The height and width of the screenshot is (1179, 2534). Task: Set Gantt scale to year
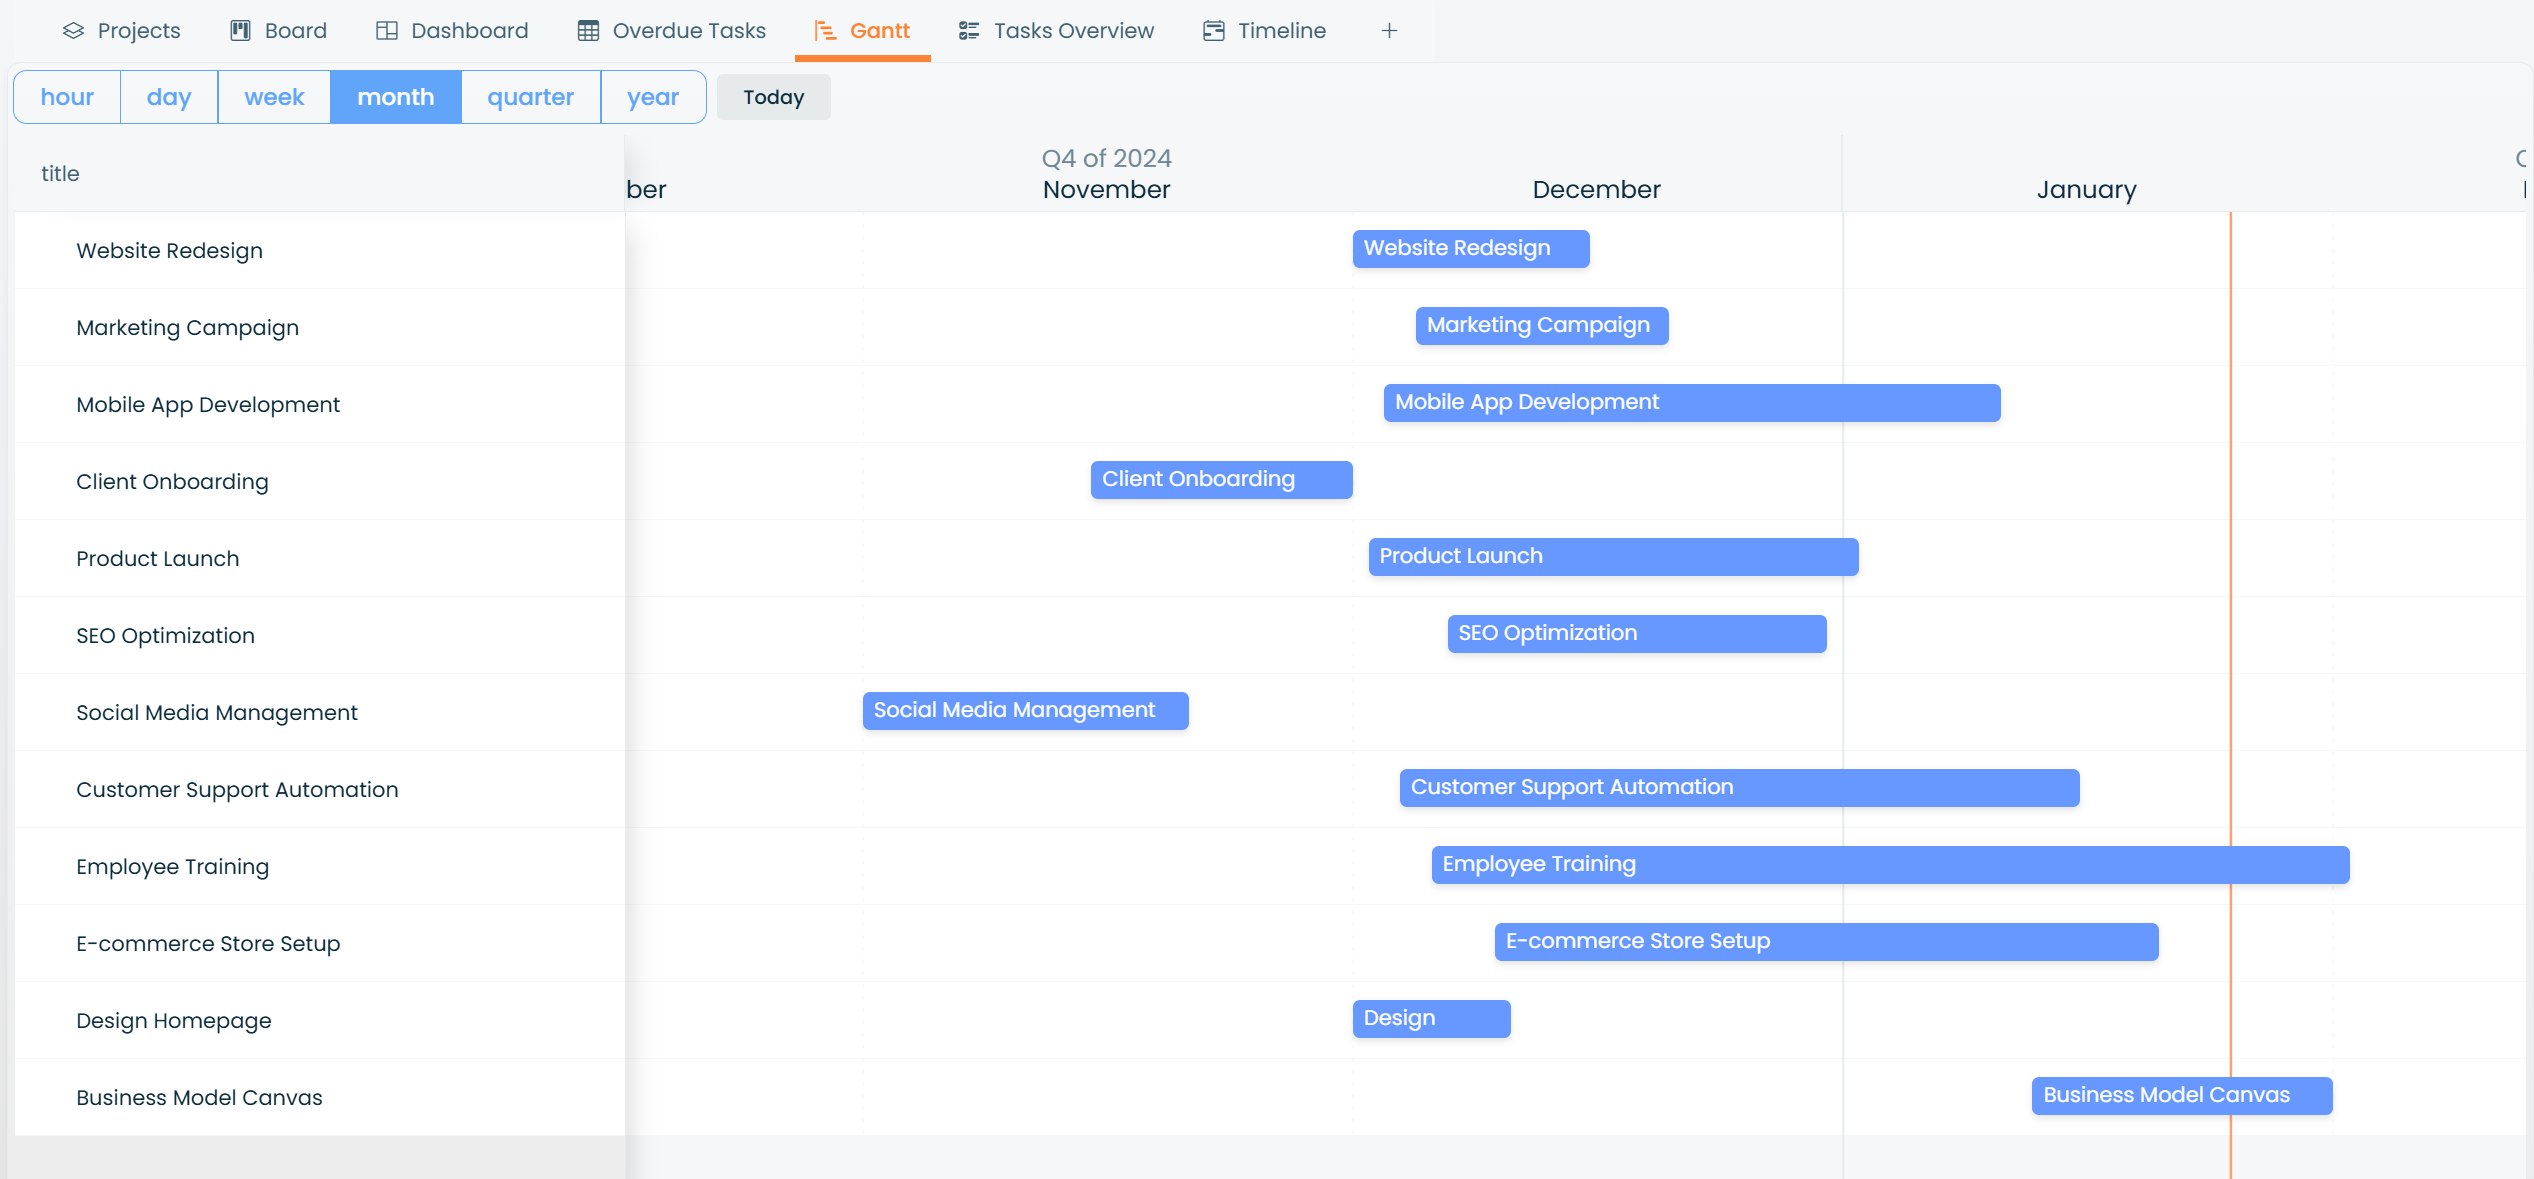coord(653,97)
